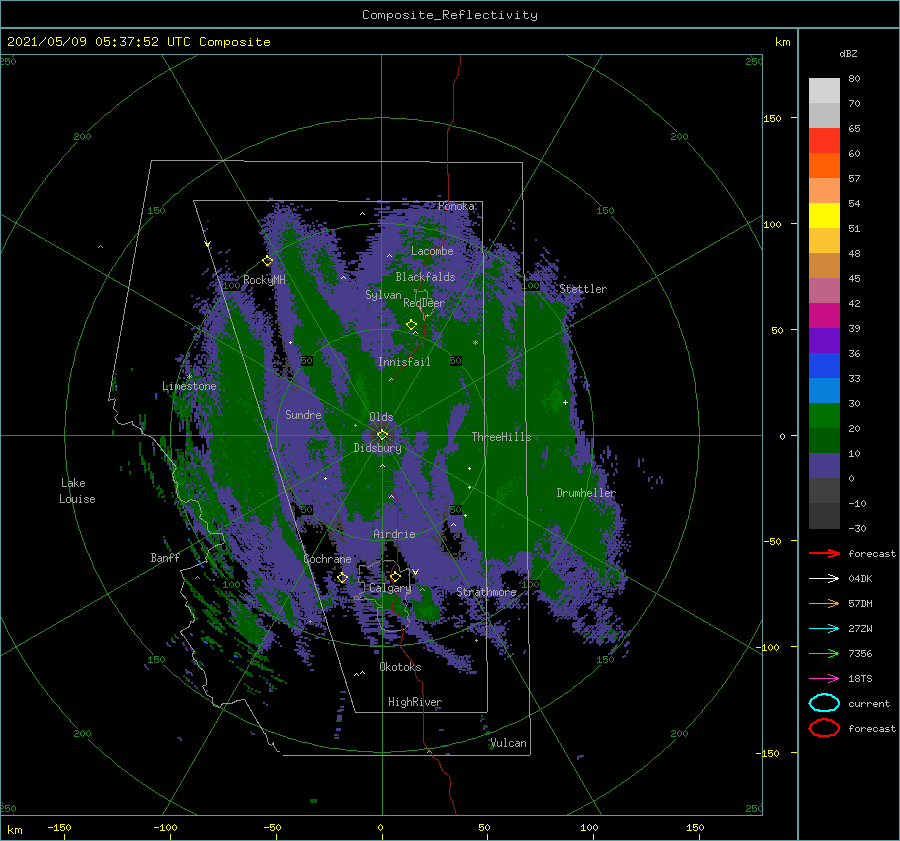Click the Blackfalds map label
The height and width of the screenshot is (841, 900).
tap(425, 277)
